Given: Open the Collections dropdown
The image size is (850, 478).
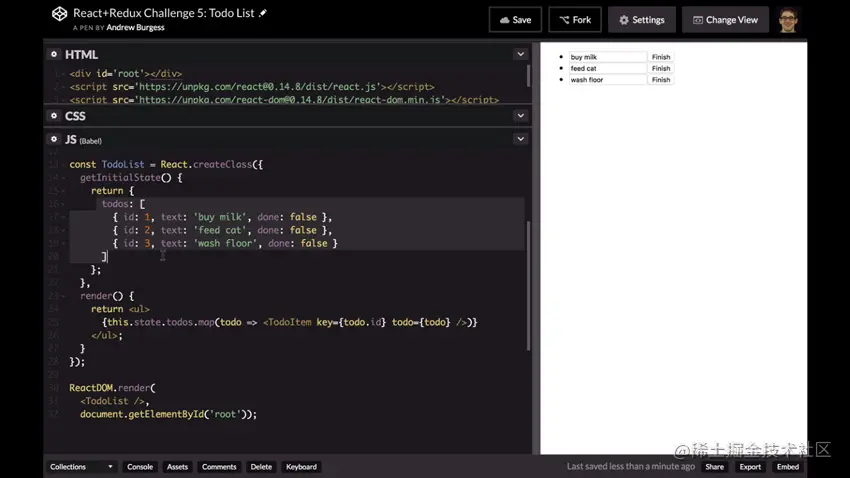Looking at the screenshot, I should tap(81, 467).
